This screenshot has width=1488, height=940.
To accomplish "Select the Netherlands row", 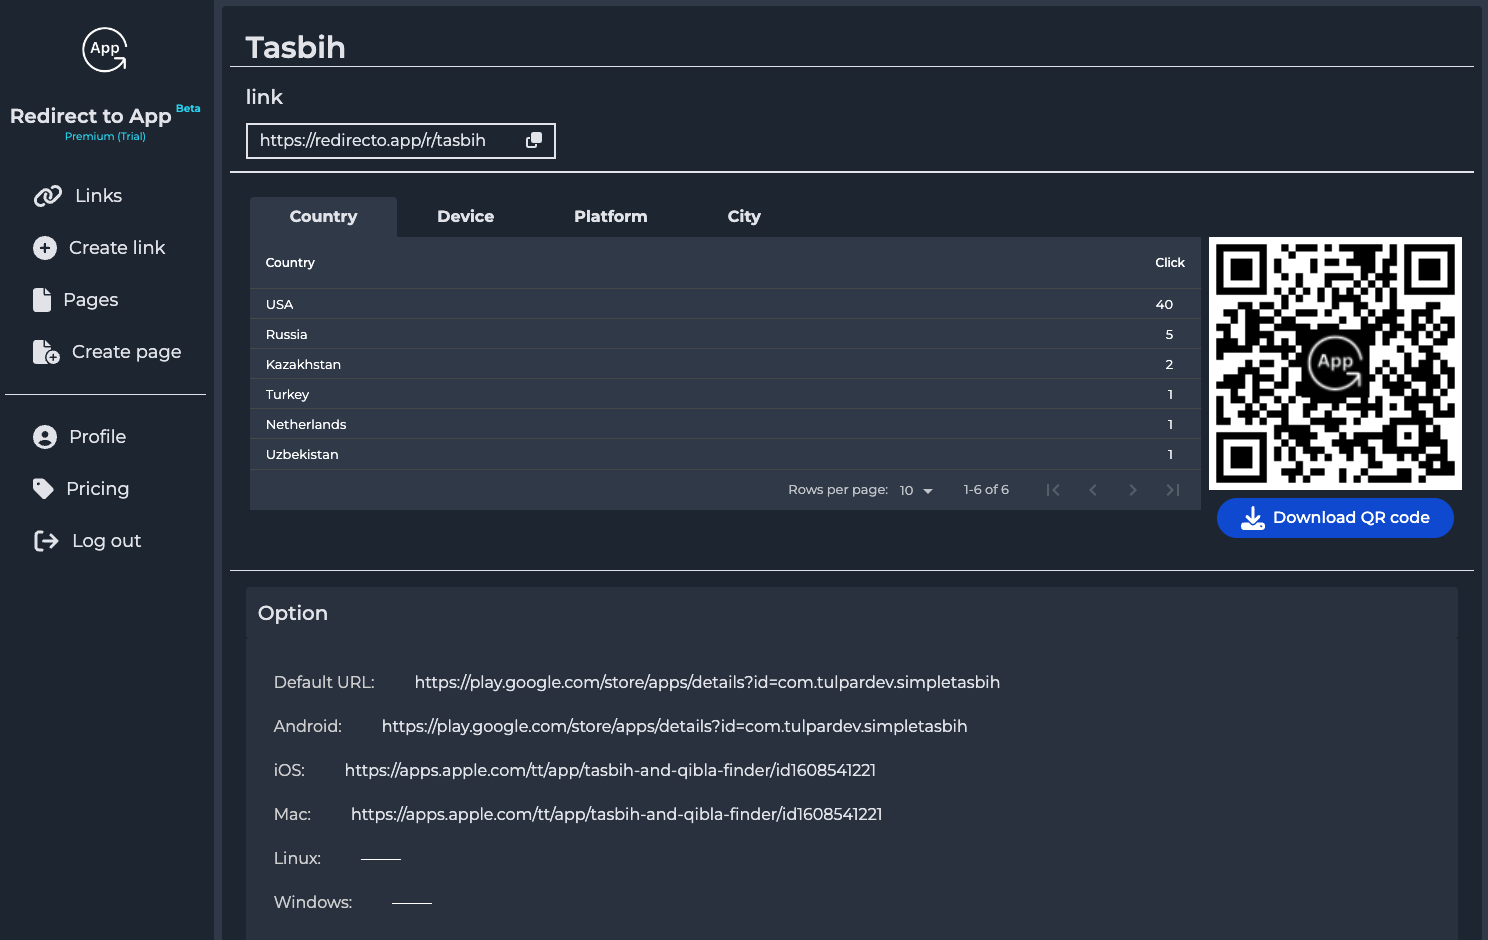I will point(725,424).
